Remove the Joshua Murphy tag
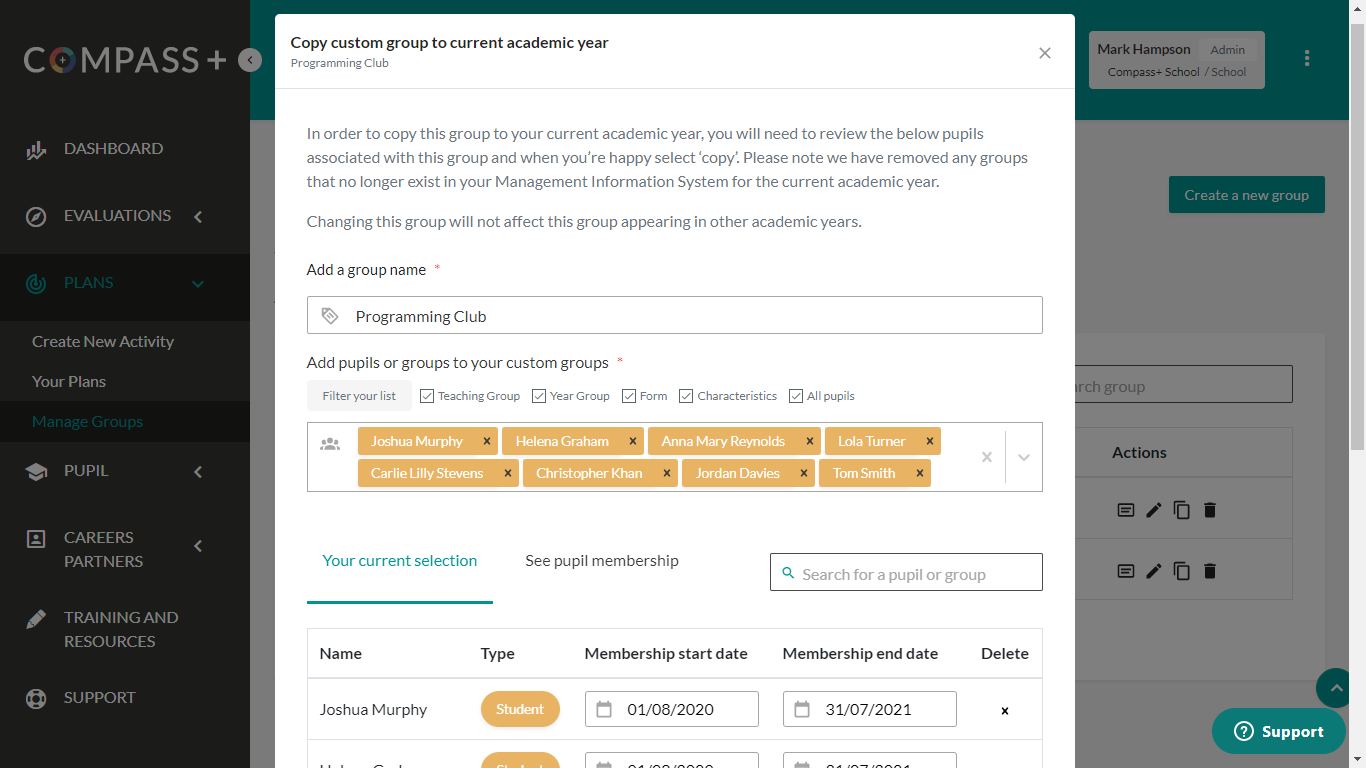 click(x=487, y=441)
